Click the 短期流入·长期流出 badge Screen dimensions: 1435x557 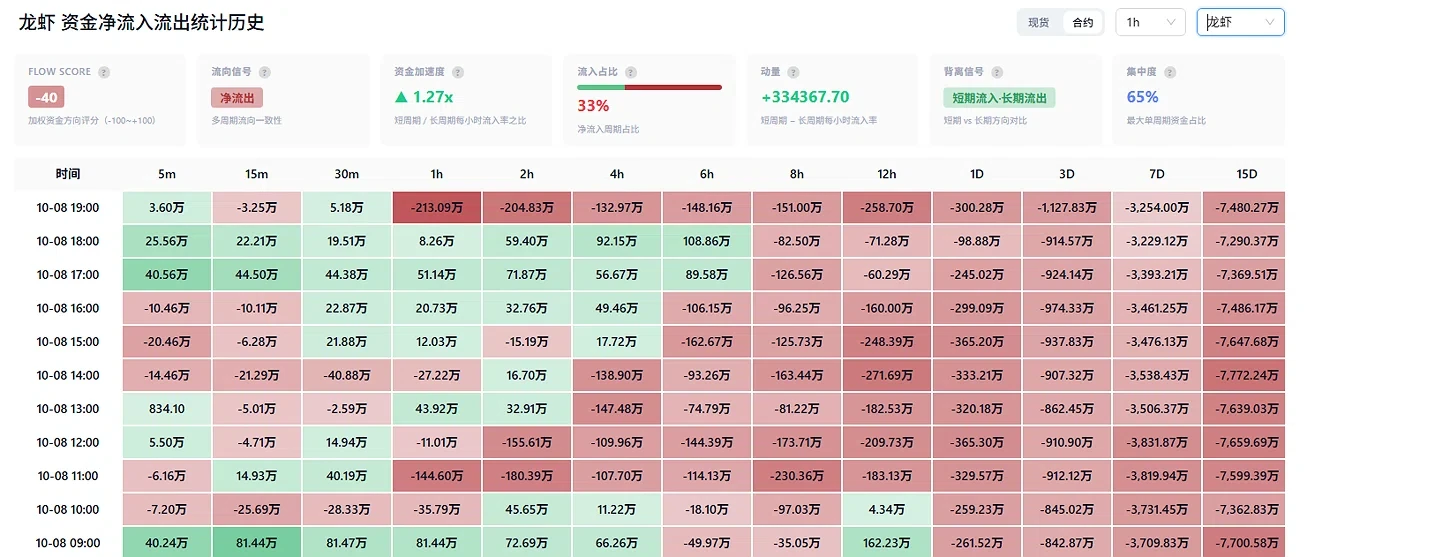point(999,97)
